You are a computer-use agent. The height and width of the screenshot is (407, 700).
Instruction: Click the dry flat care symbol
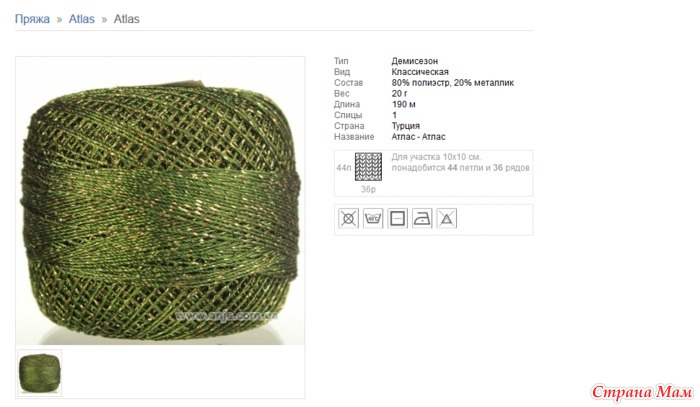[x=397, y=219]
